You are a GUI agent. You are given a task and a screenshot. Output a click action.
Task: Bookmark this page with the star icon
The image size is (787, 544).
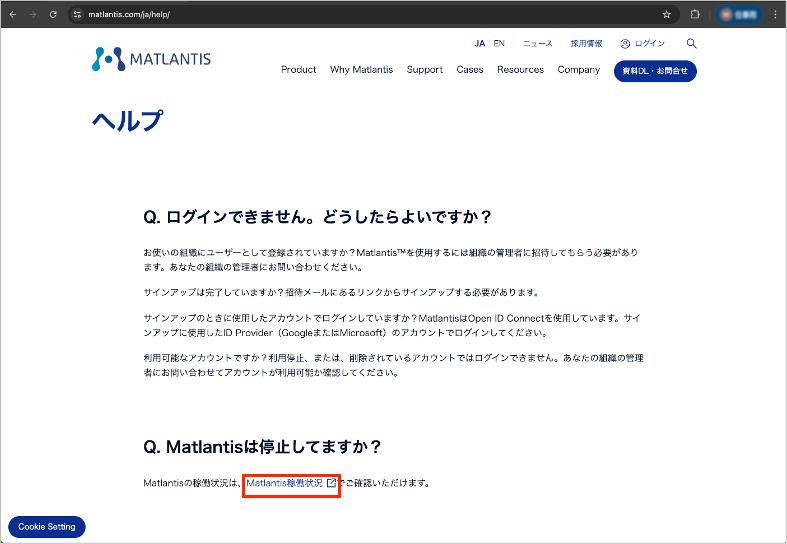click(667, 15)
